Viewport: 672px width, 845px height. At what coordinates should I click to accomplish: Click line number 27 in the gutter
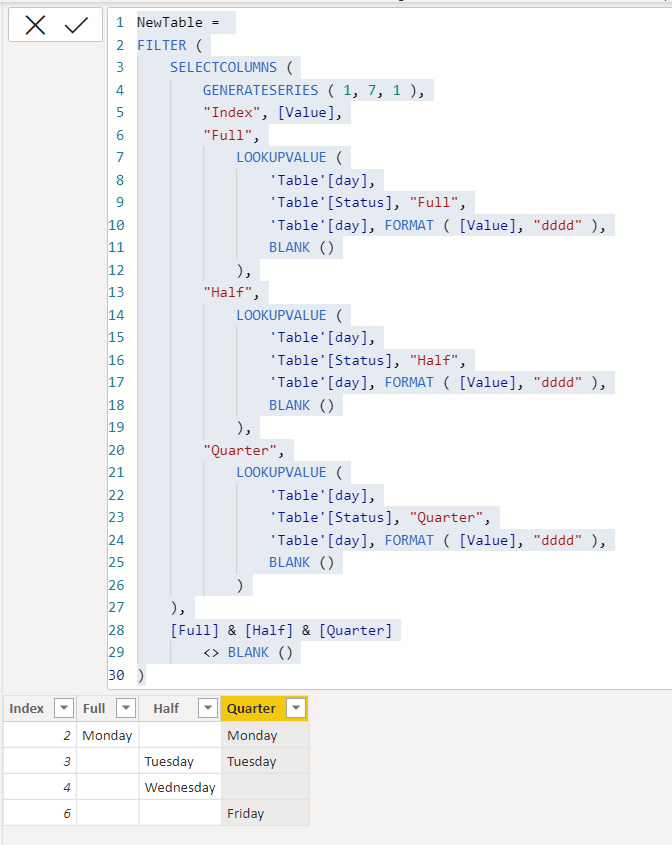click(x=116, y=608)
